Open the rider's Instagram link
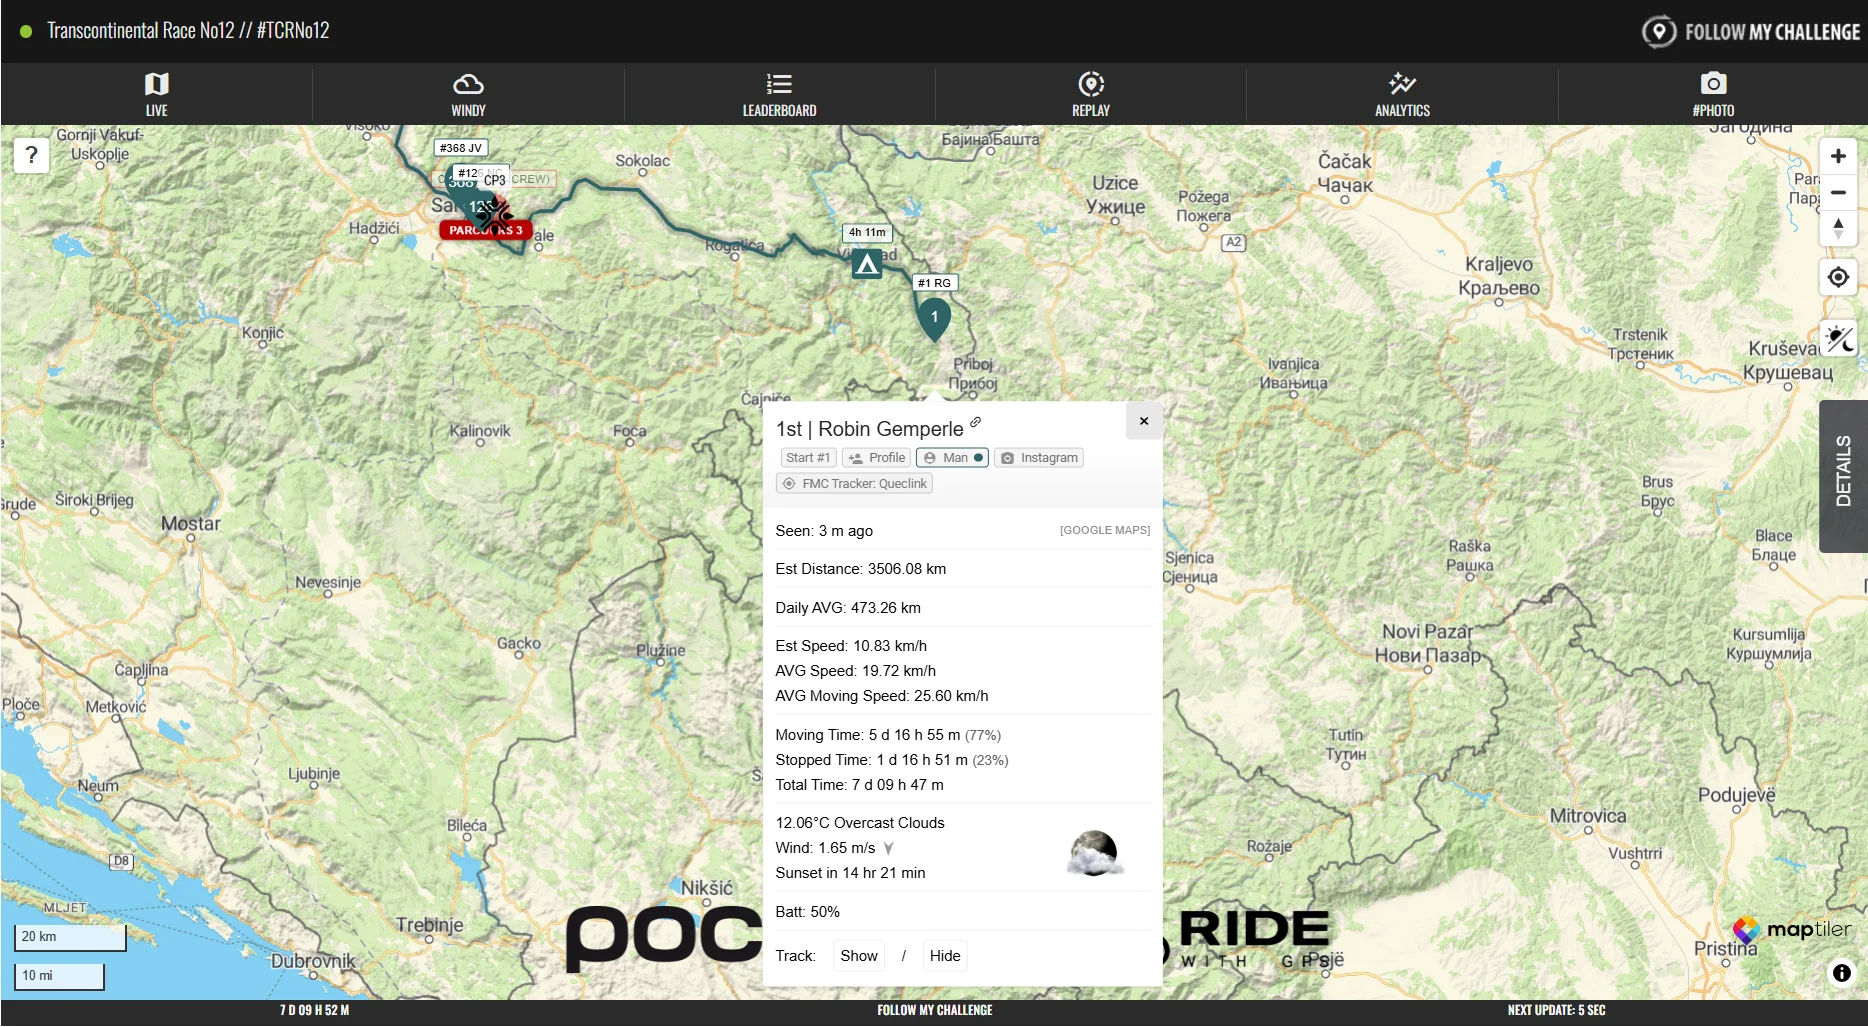 coord(1039,458)
